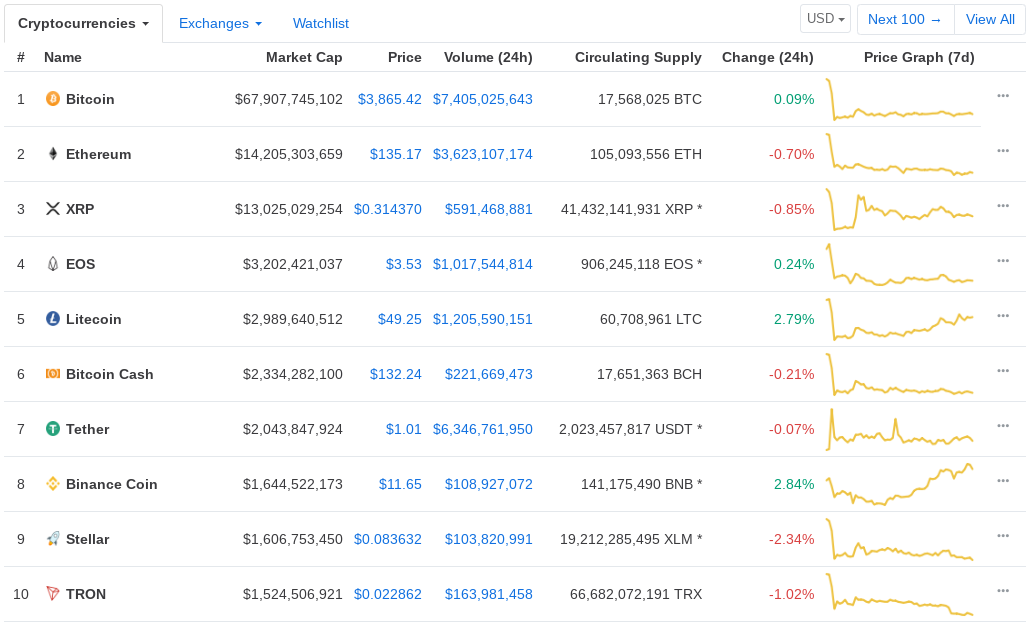Open the Binance Coin name link

click(111, 484)
